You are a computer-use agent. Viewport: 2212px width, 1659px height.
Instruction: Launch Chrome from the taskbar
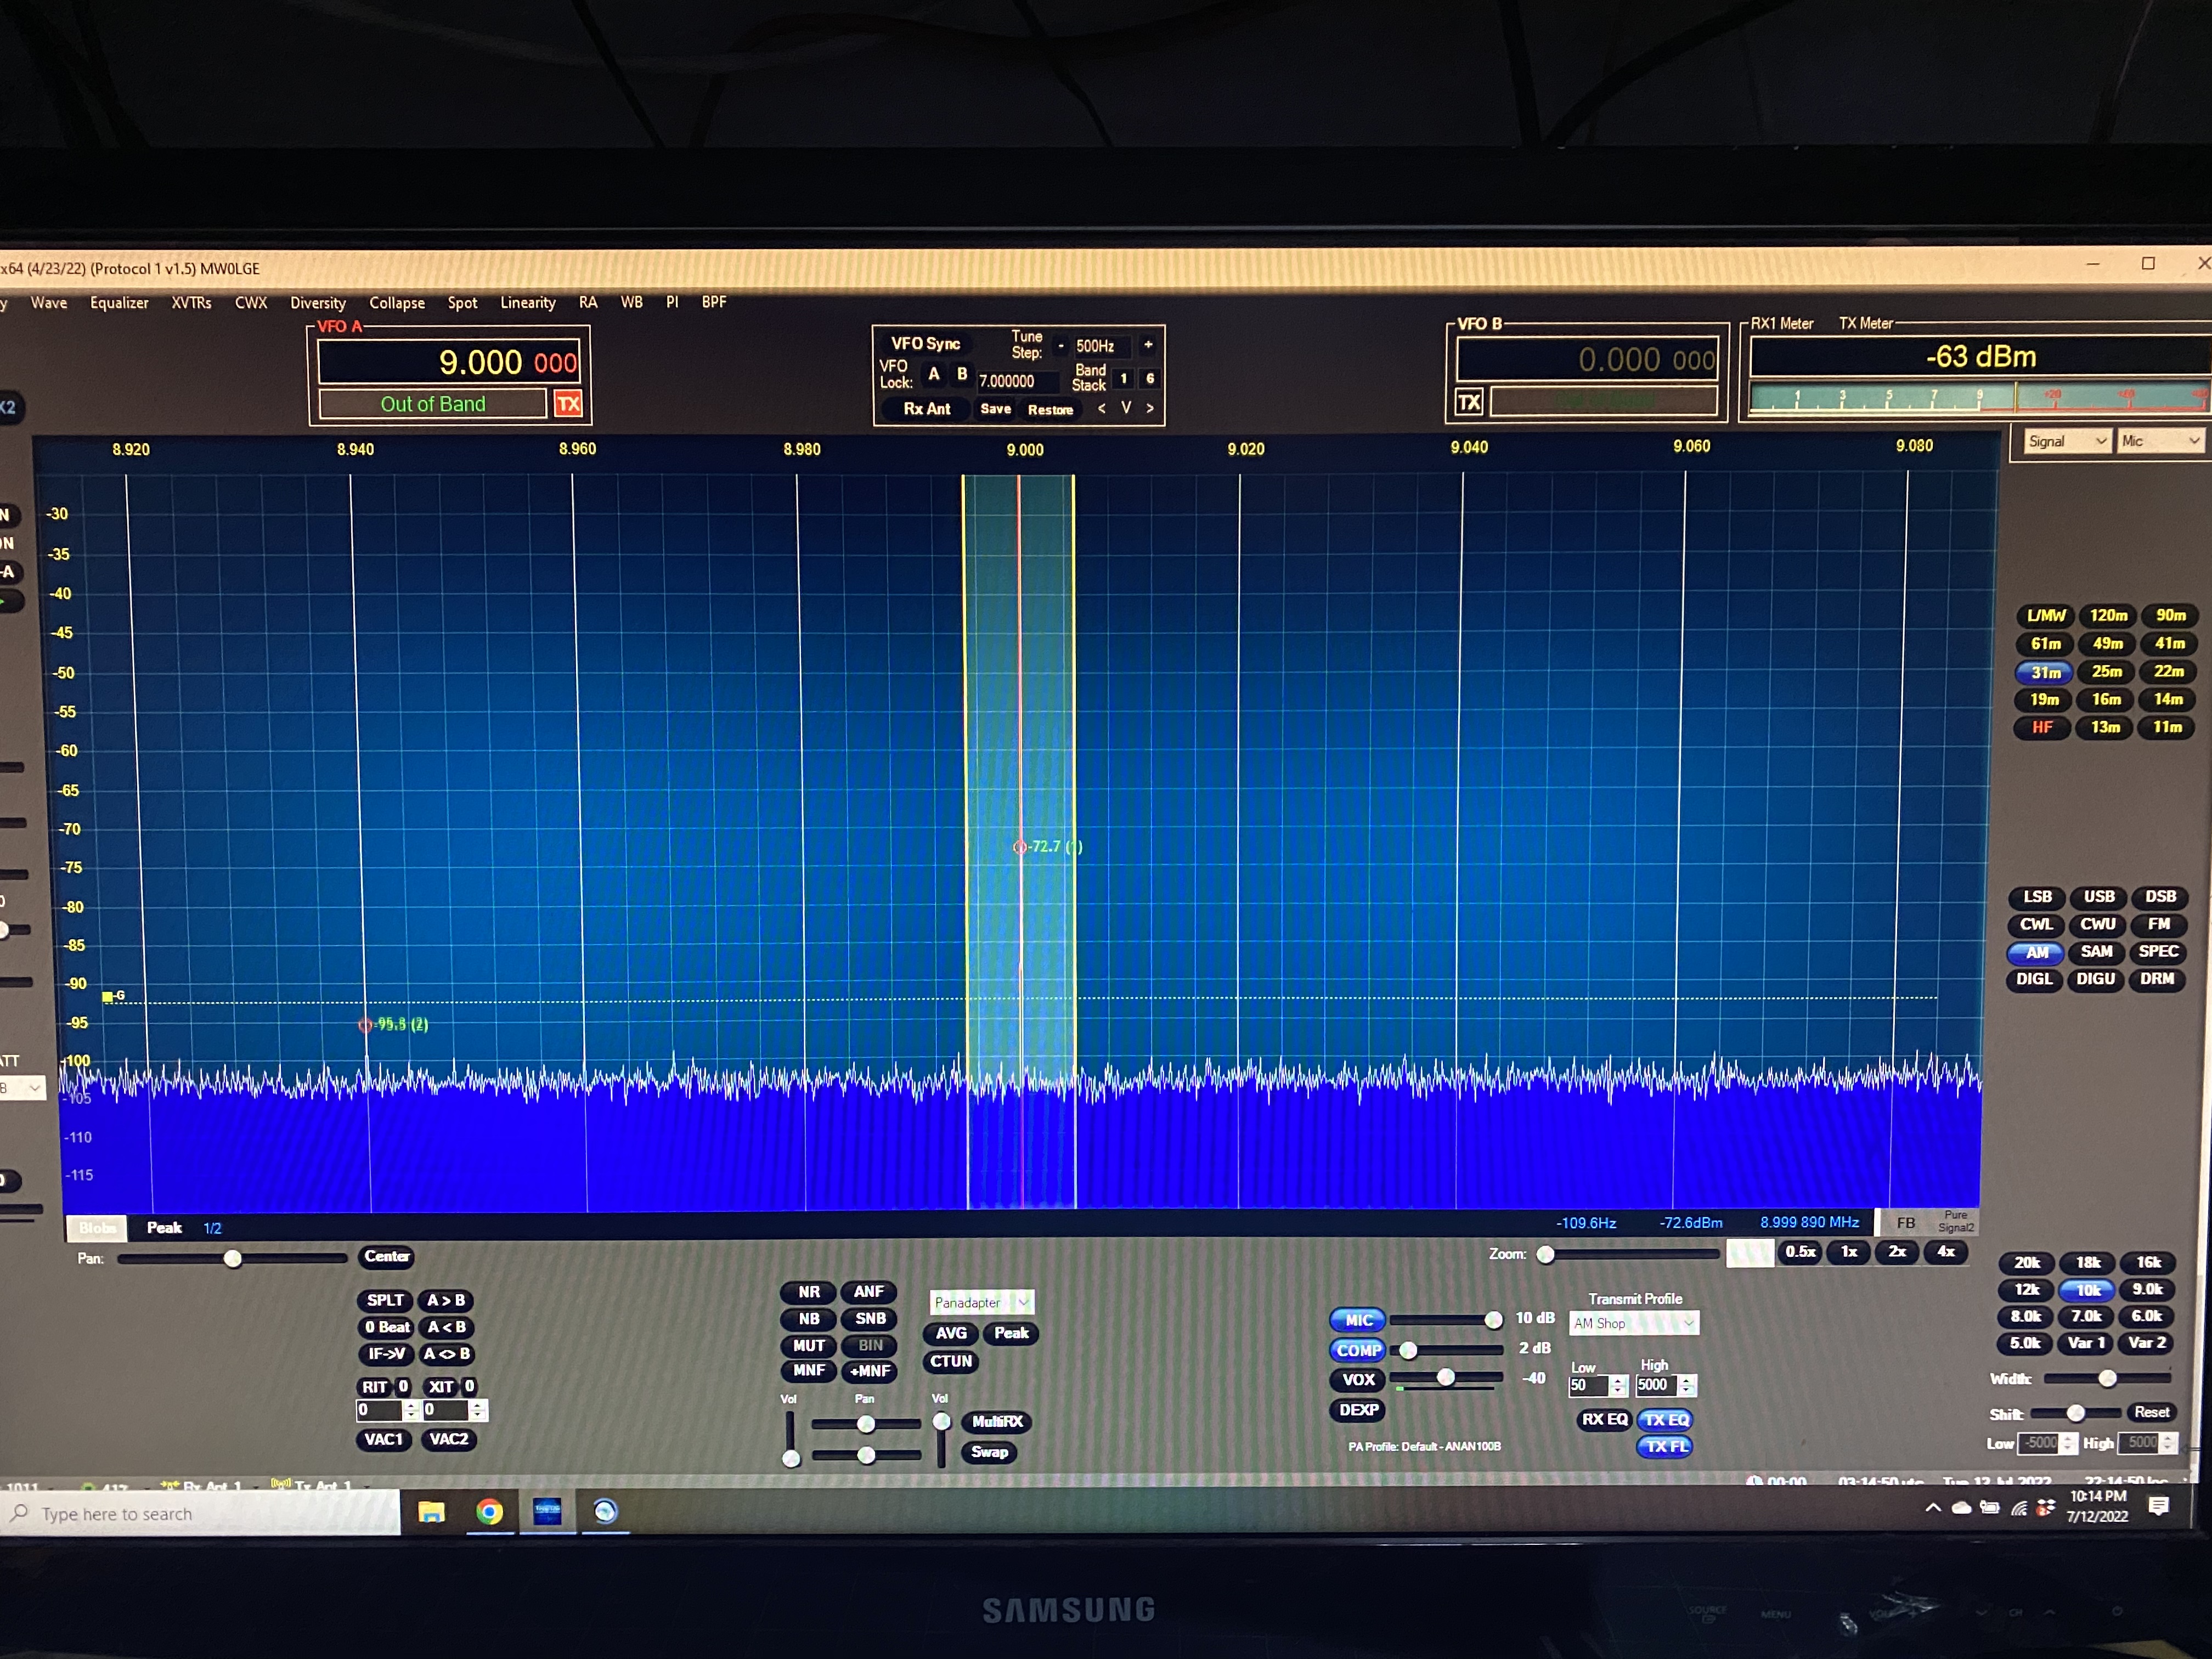[x=489, y=1511]
